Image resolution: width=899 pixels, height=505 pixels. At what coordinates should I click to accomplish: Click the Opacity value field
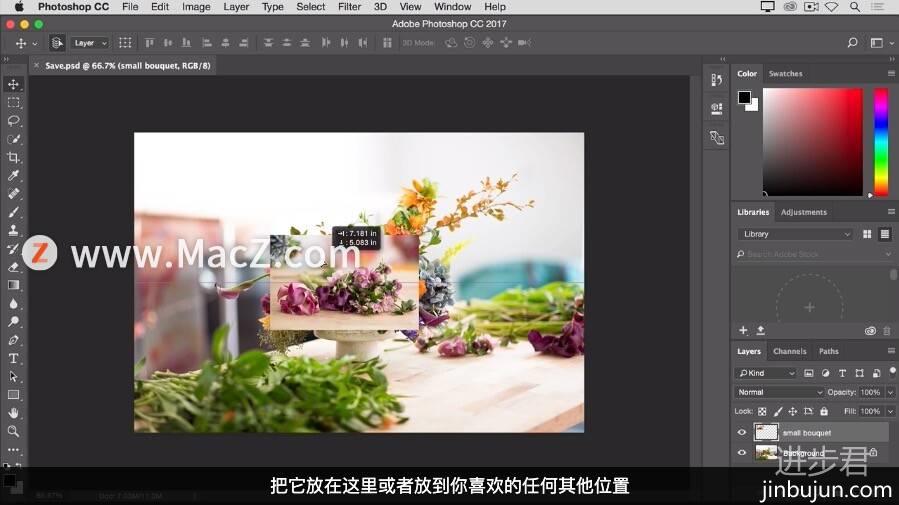870,393
